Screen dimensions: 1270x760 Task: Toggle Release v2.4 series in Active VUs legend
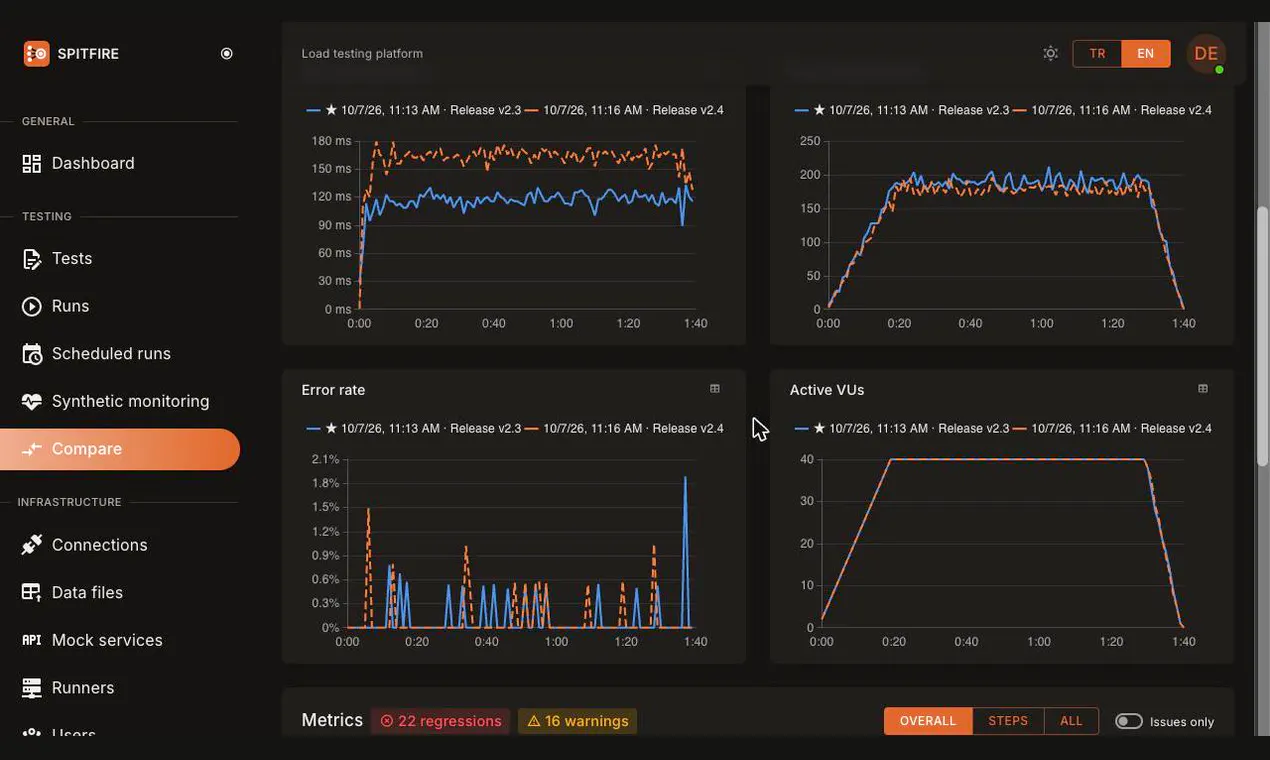tap(1112, 428)
